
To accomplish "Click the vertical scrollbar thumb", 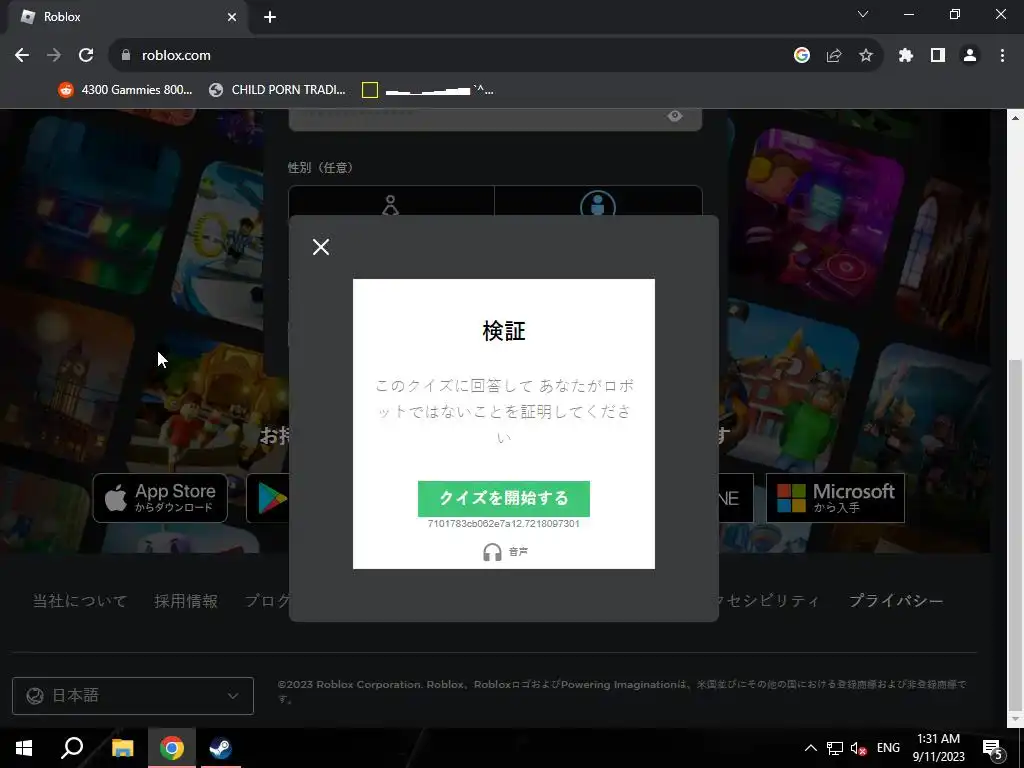I will pos(1015,534).
